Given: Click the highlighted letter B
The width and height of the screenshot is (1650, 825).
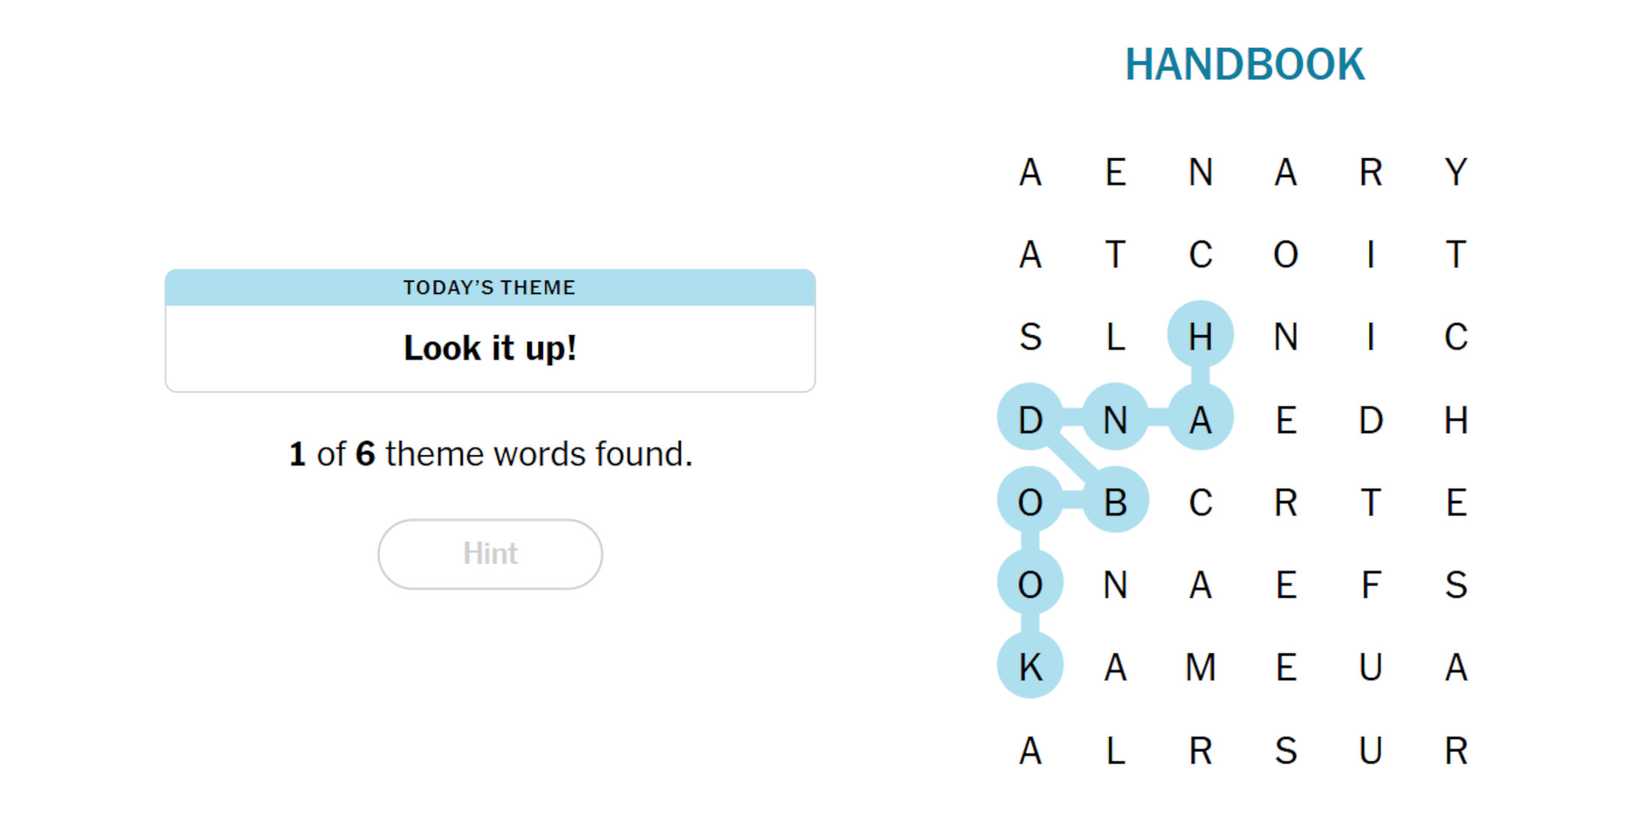Looking at the screenshot, I should (1115, 501).
